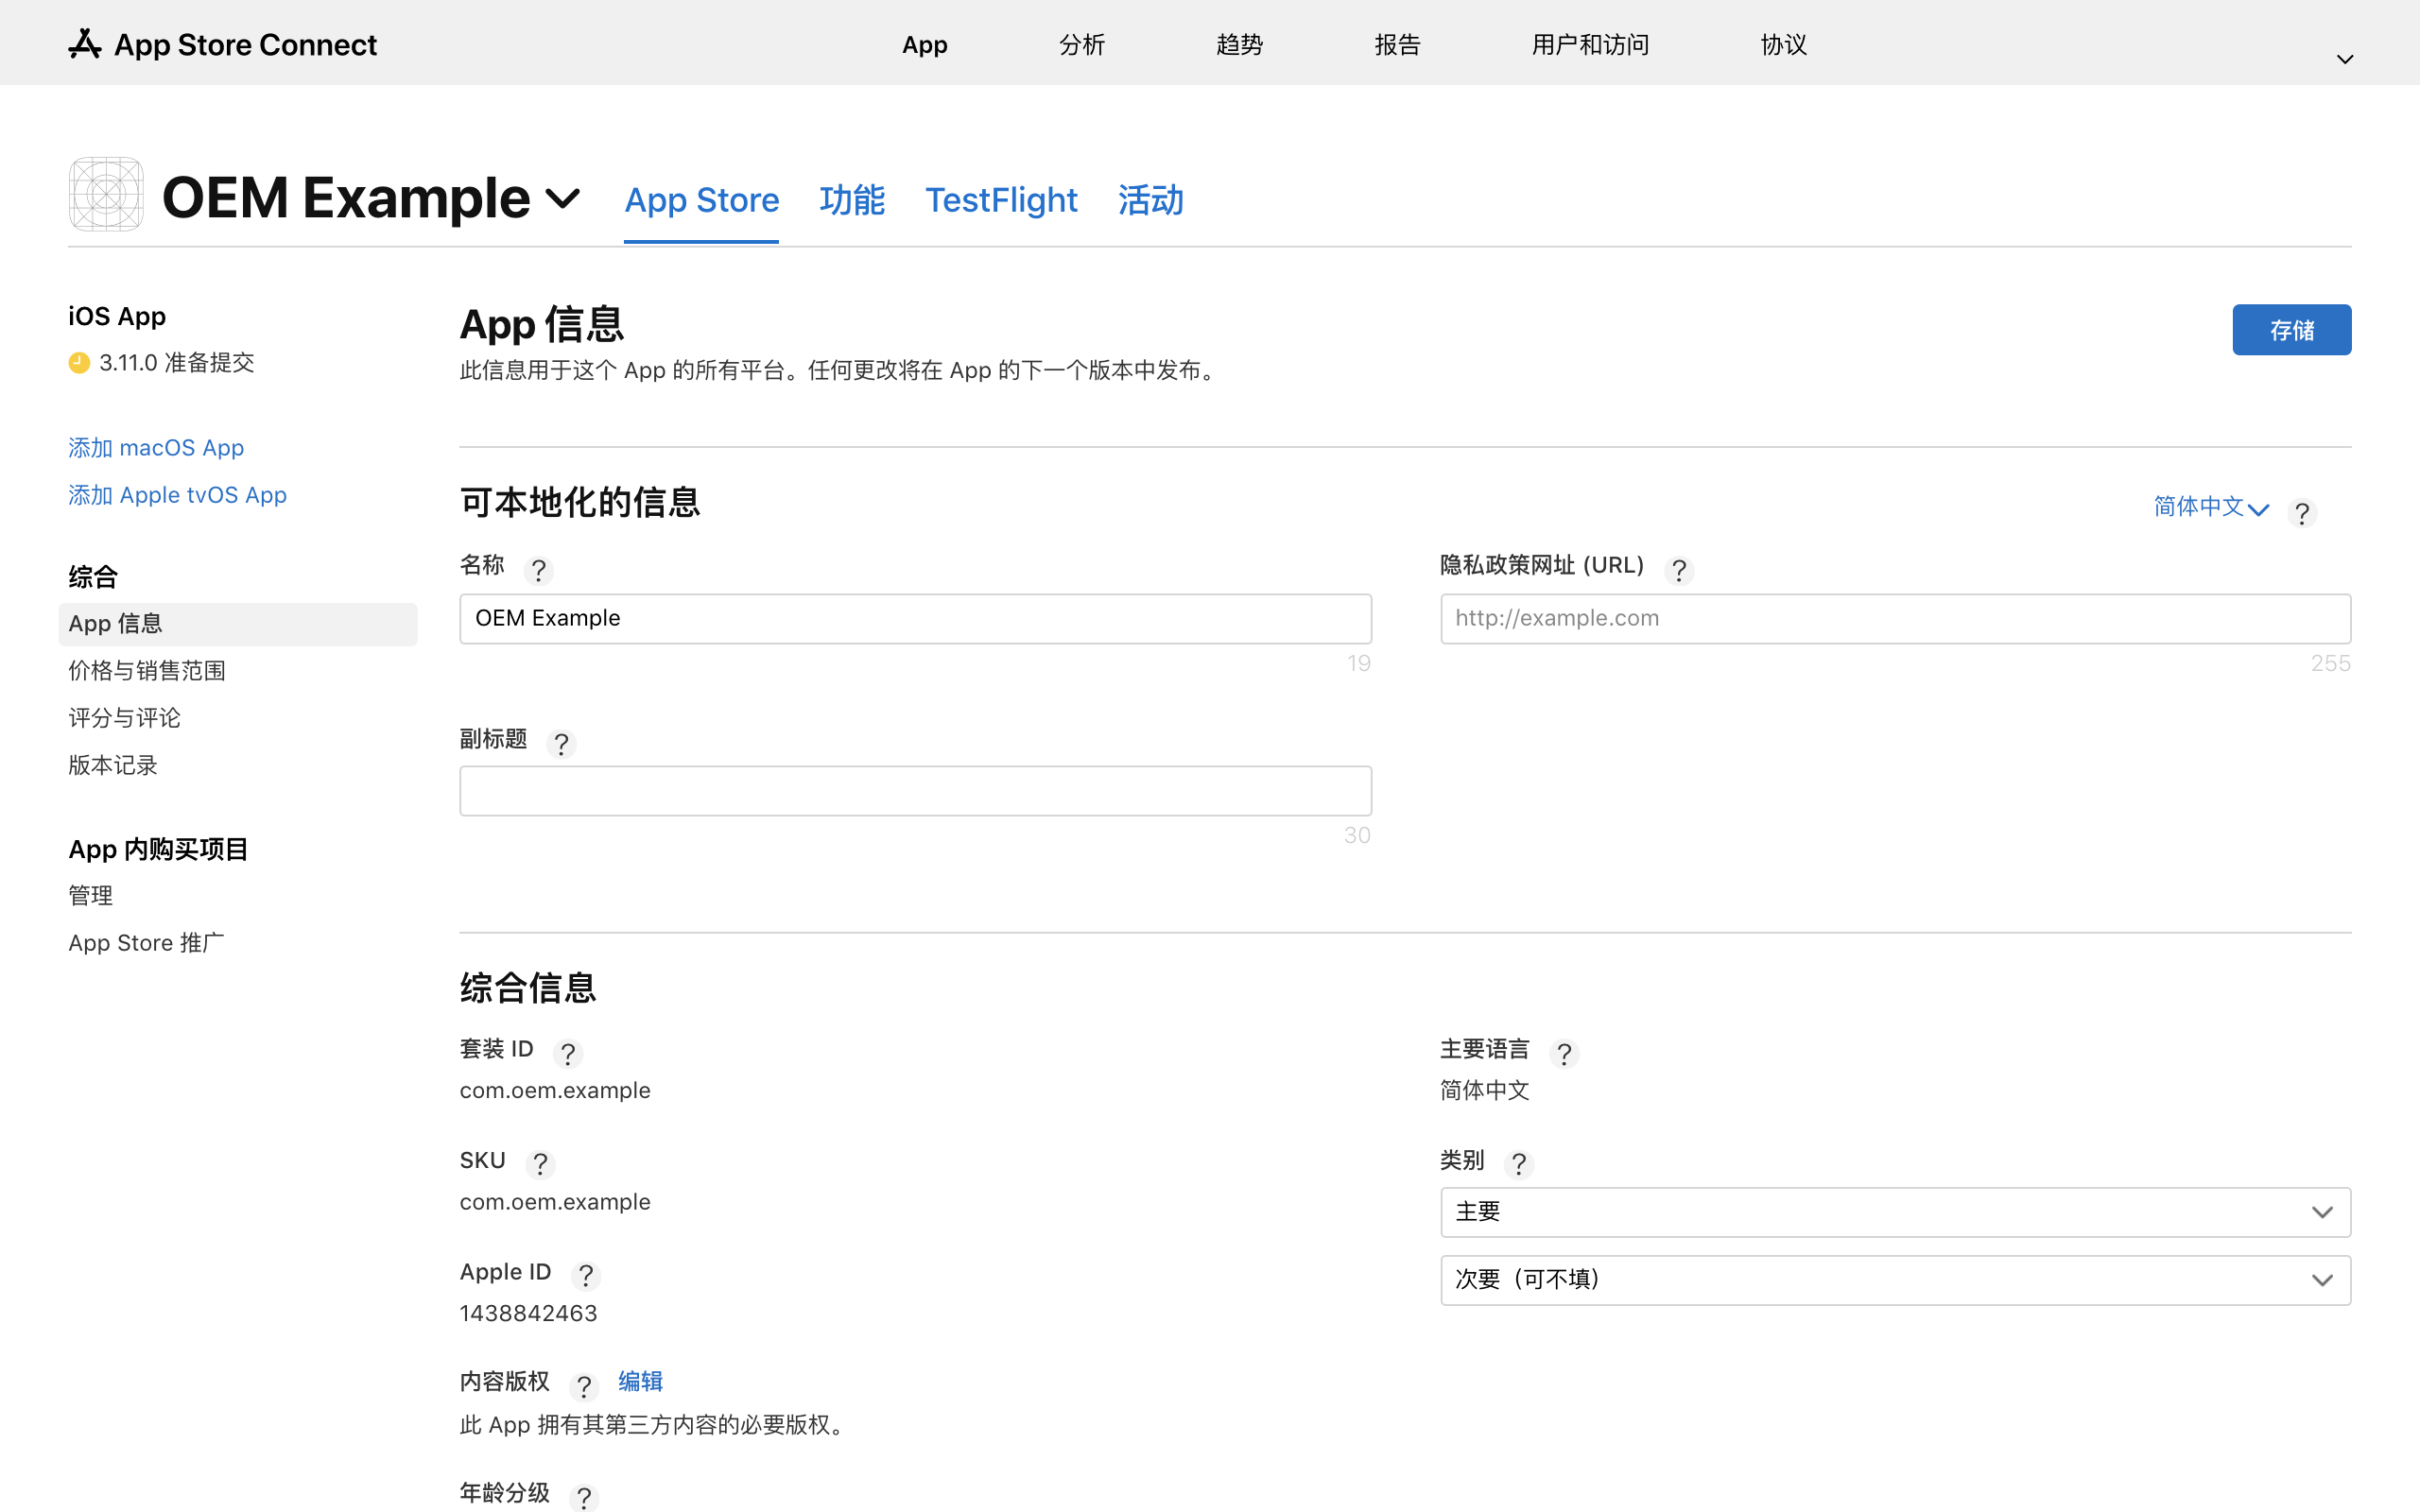Click the 存储 save button
Image resolution: width=2420 pixels, height=1512 pixels.
[2291, 330]
